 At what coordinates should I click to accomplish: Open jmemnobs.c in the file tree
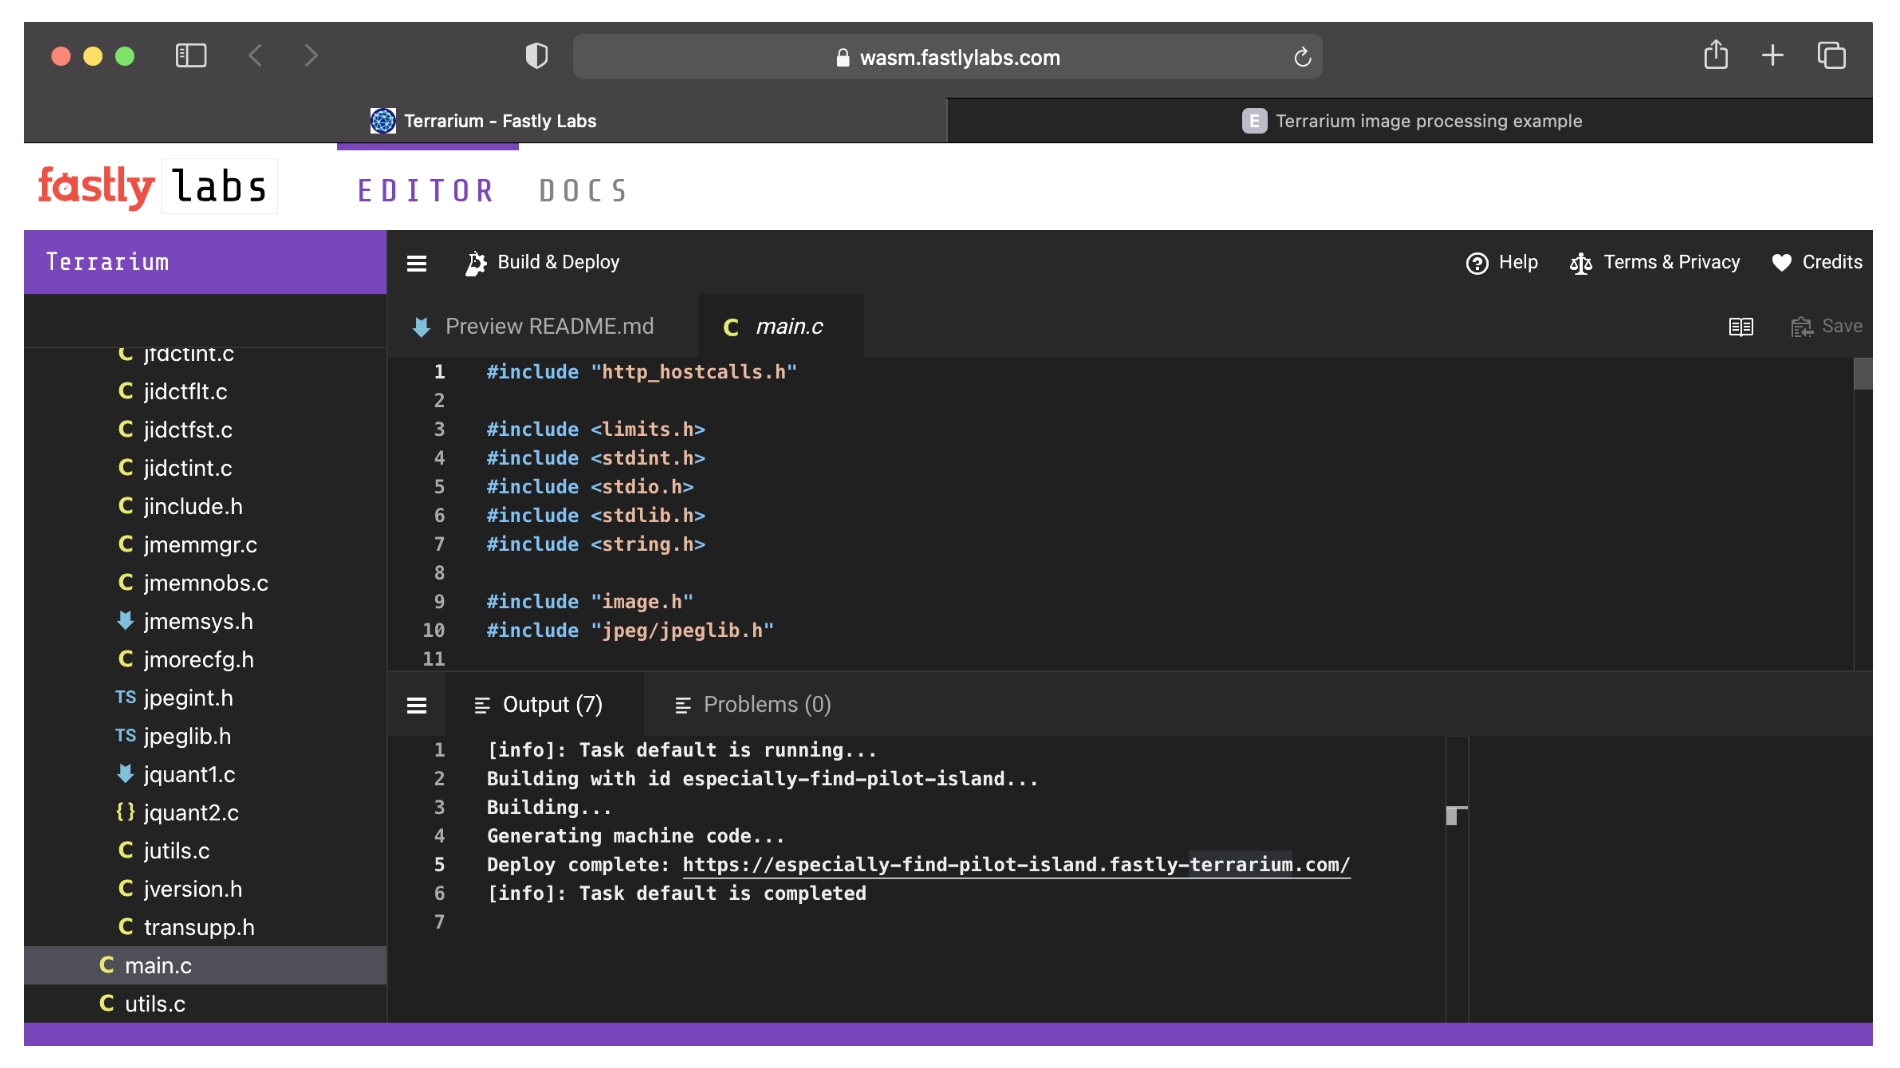coord(205,583)
